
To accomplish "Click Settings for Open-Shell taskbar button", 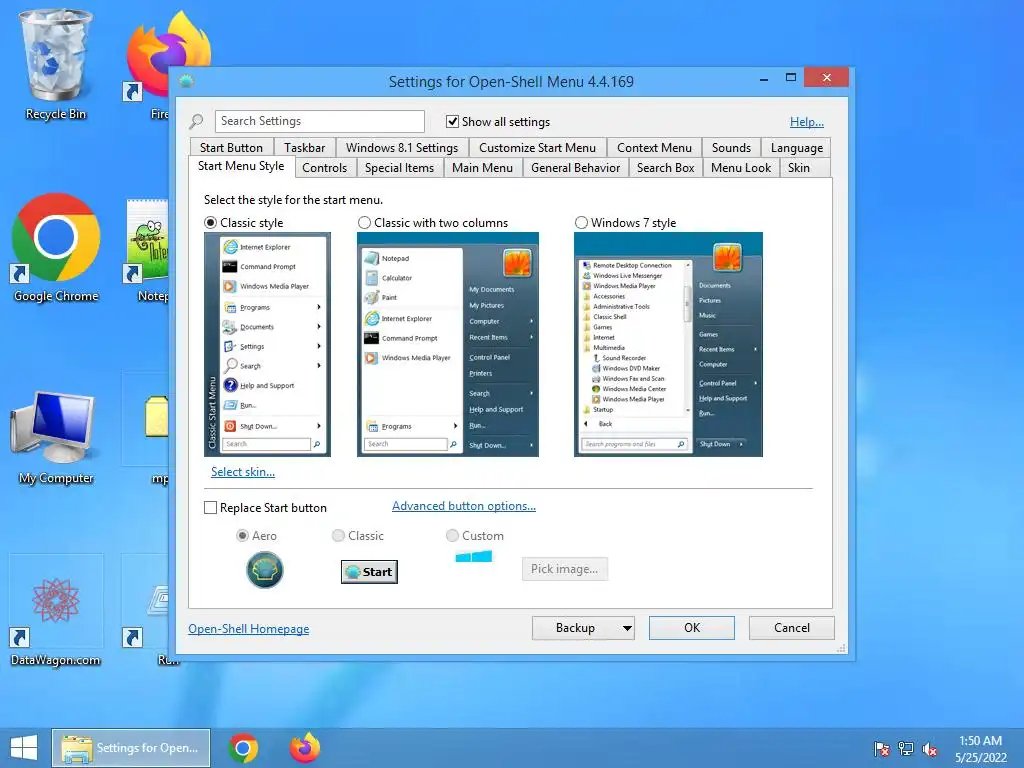I will [x=131, y=748].
